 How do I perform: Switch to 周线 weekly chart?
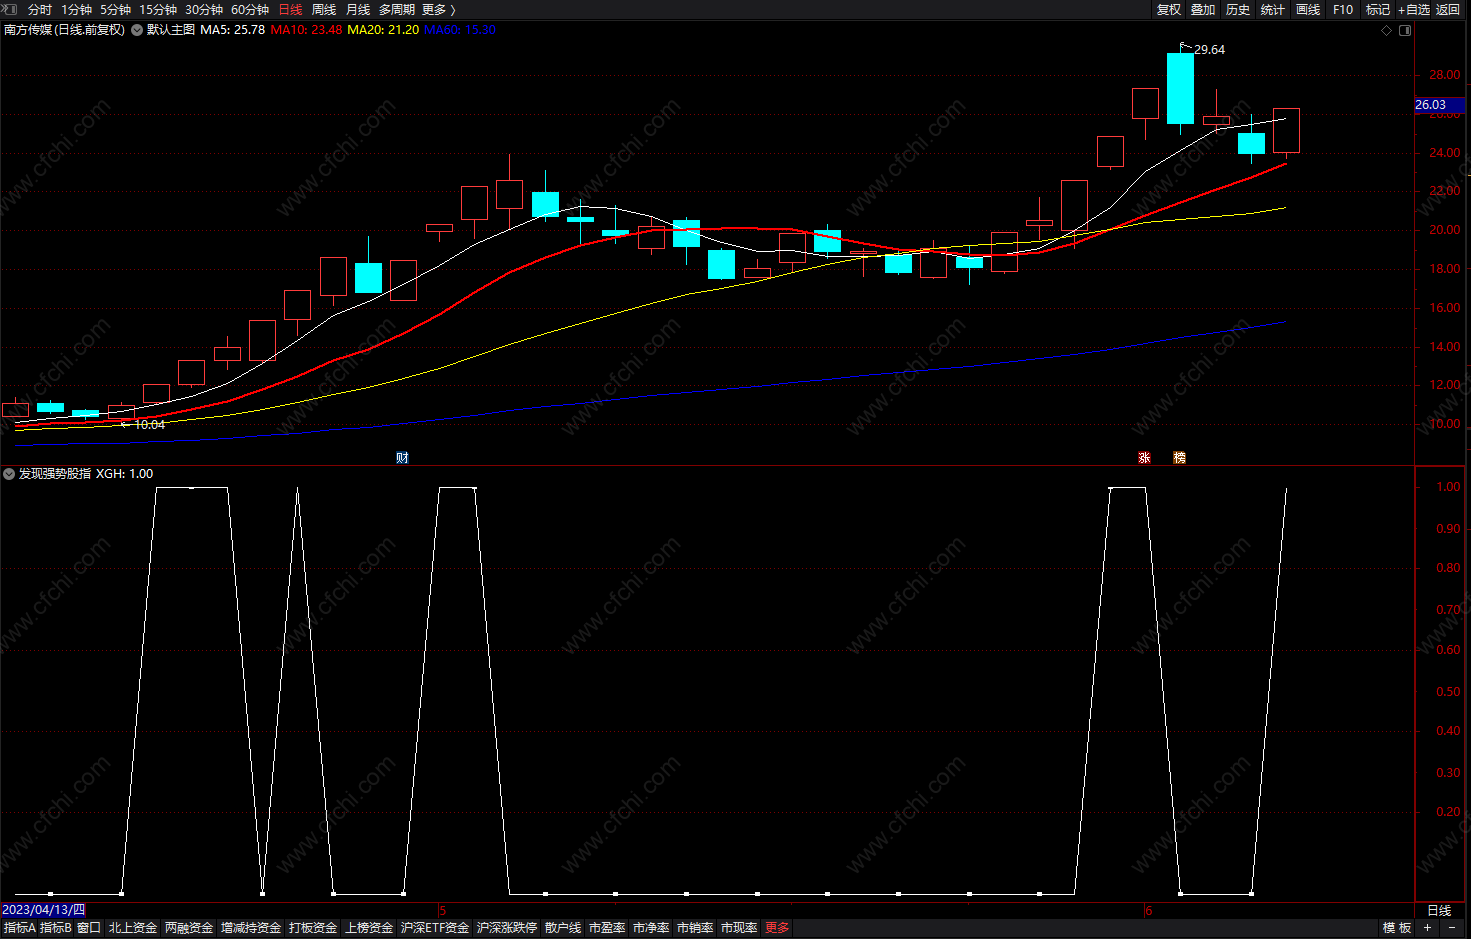click(324, 10)
